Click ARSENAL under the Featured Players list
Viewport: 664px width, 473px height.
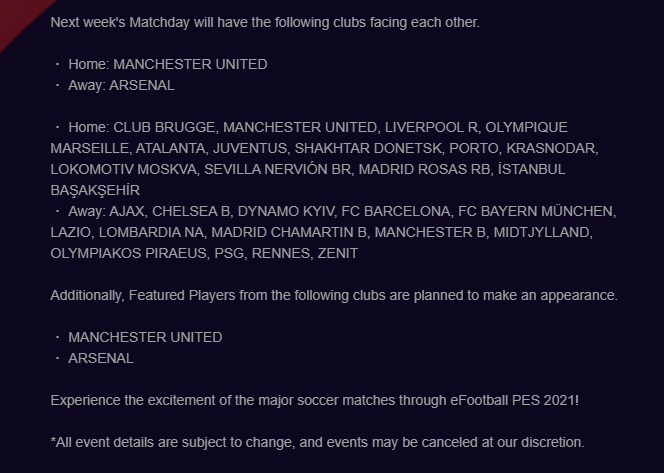point(101,358)
